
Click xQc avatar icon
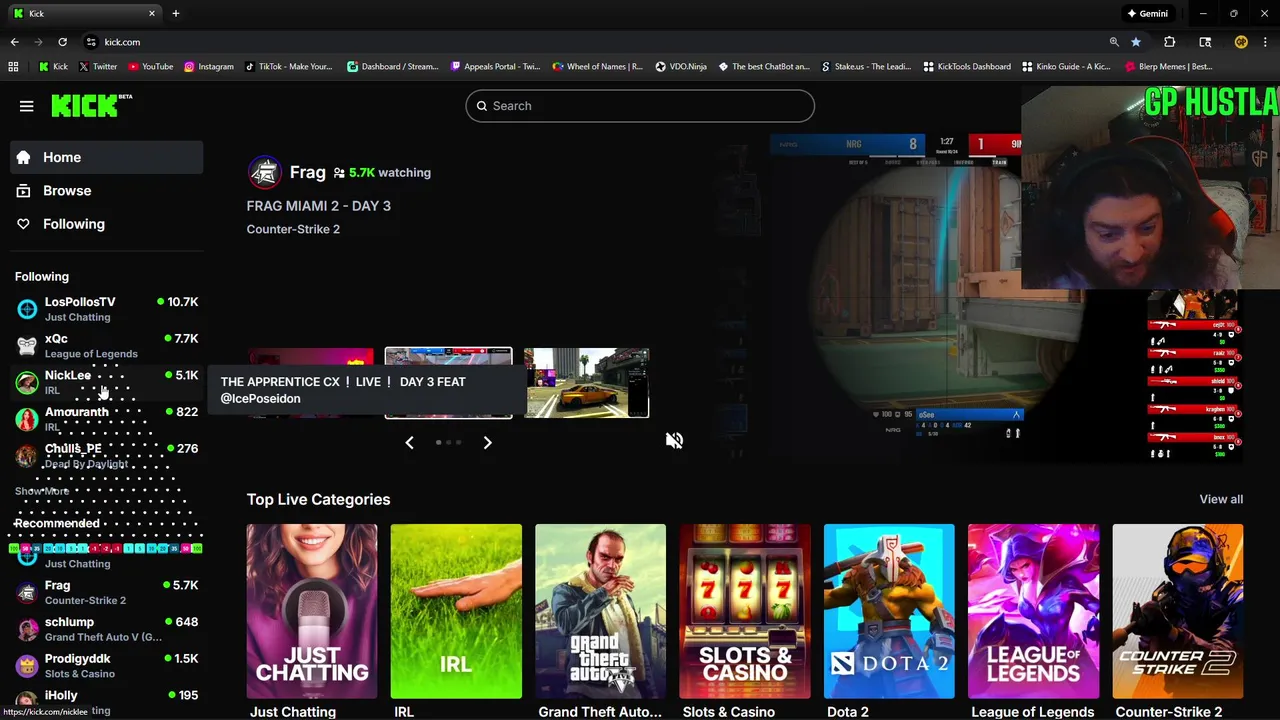pos(27,346)
